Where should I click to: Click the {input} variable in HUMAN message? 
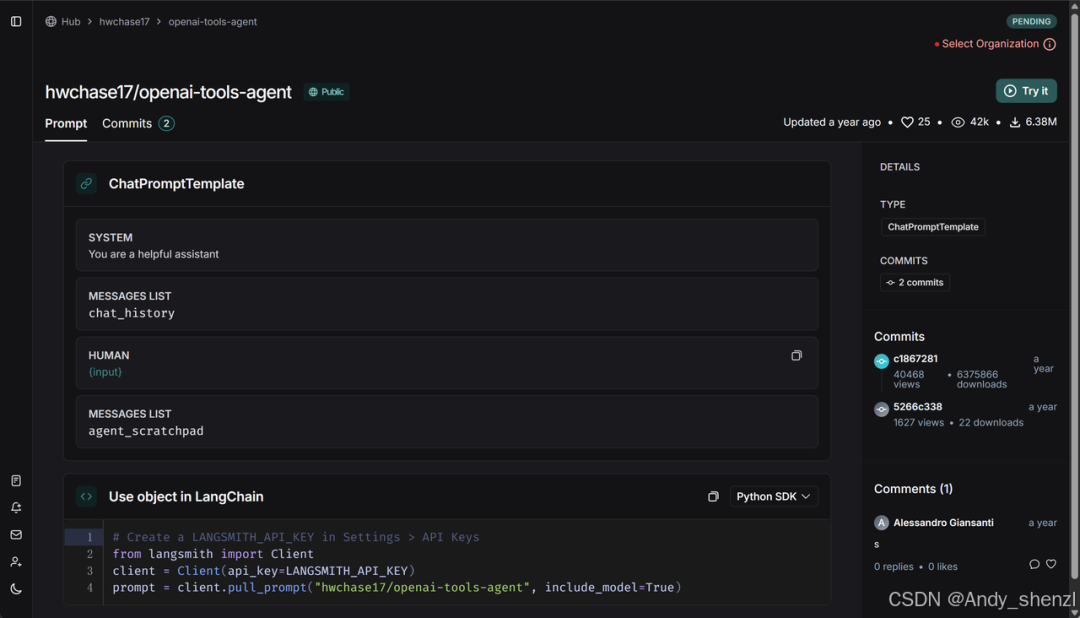click(x=105, y=372)
